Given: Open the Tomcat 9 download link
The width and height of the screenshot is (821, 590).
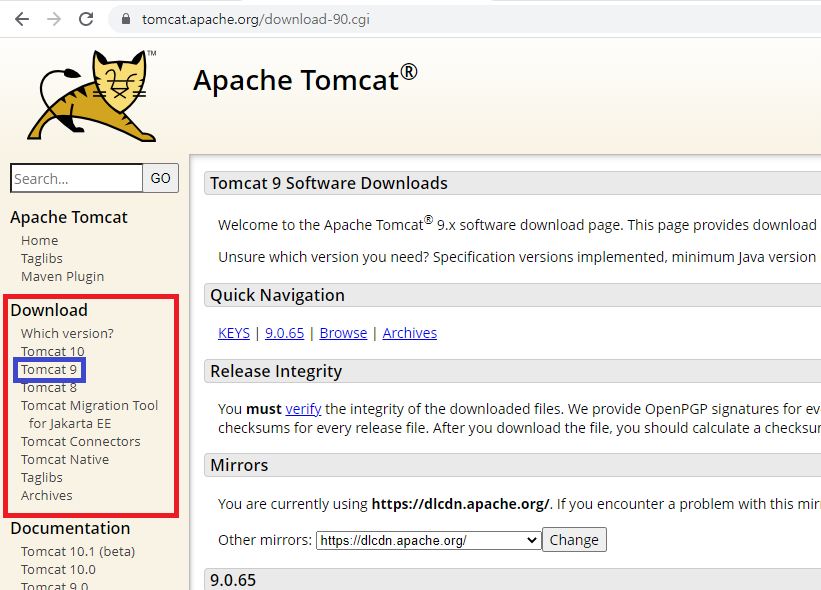Looking at the screenshot, I should click(x=49, y=370).
